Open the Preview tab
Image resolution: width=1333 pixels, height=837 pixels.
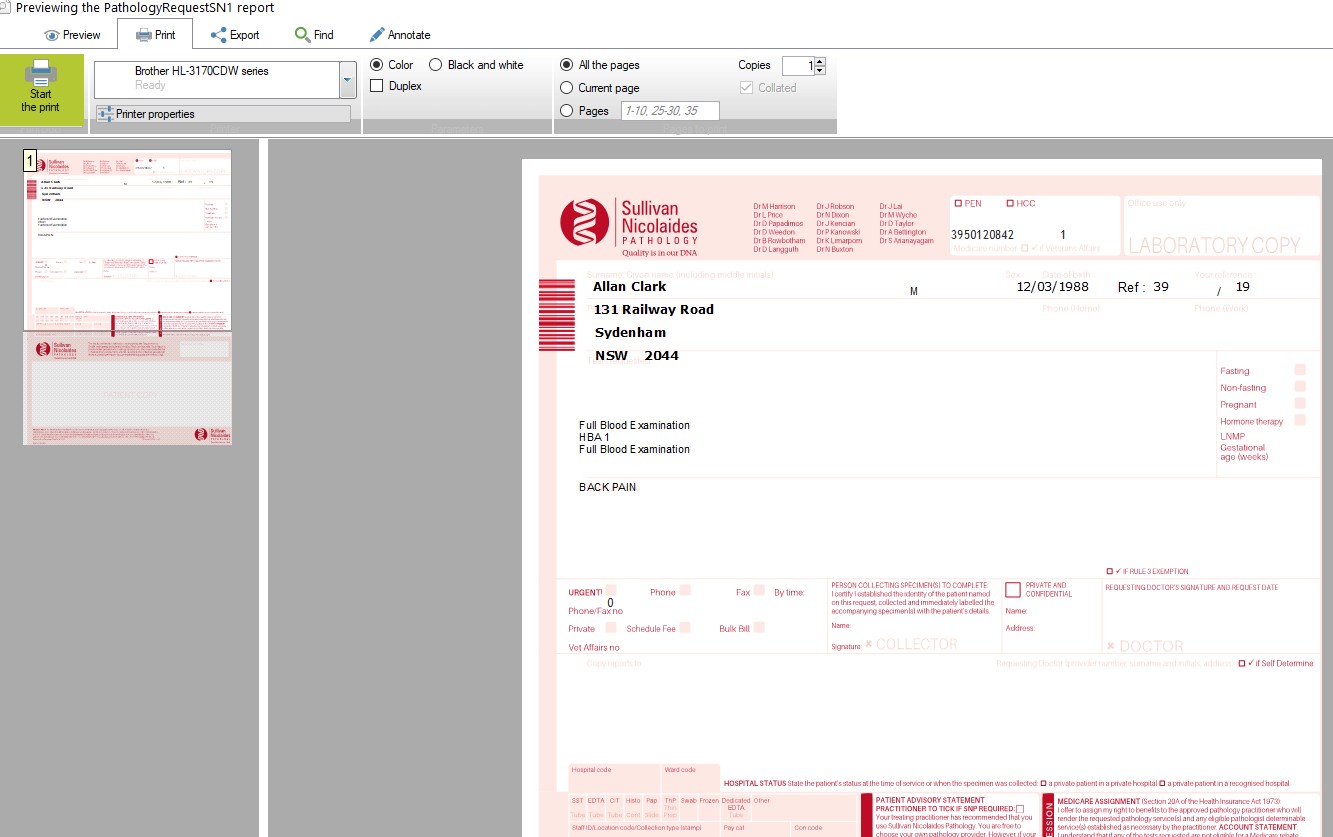(72, 35)
